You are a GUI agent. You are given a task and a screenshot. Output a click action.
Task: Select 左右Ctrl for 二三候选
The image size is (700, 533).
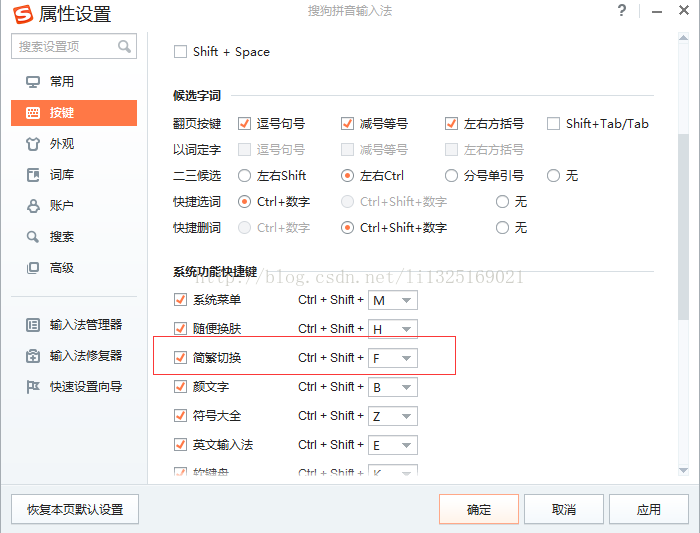347,176
